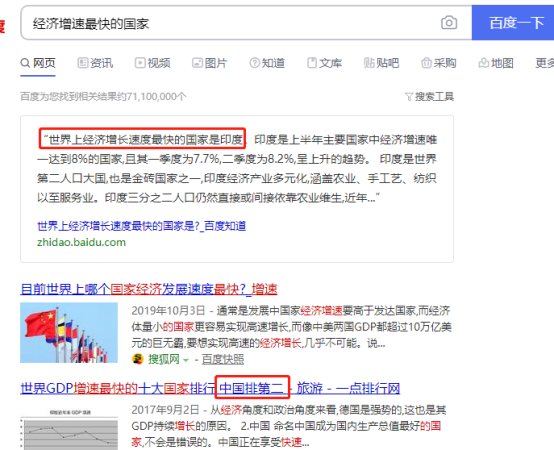554x450 pixels.
Task: Open the 贴吧 tab
Action: click(x=381, y=63)
